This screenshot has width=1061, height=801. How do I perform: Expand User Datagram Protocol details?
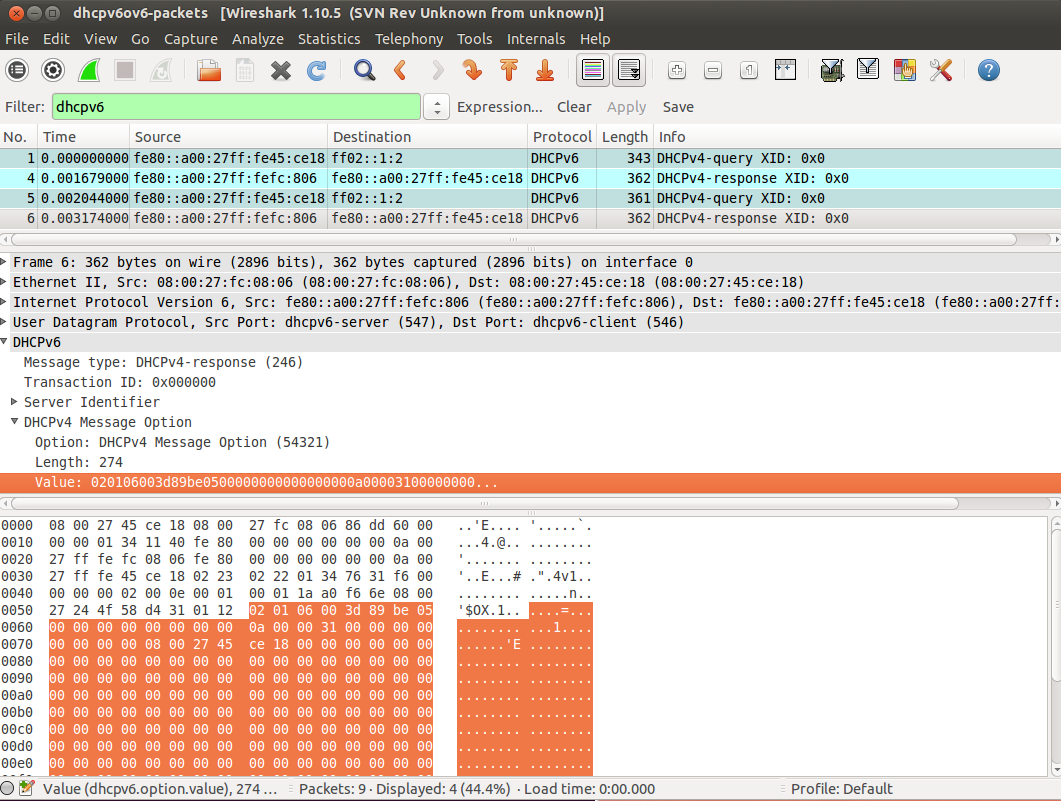click(x=4, y=321)
